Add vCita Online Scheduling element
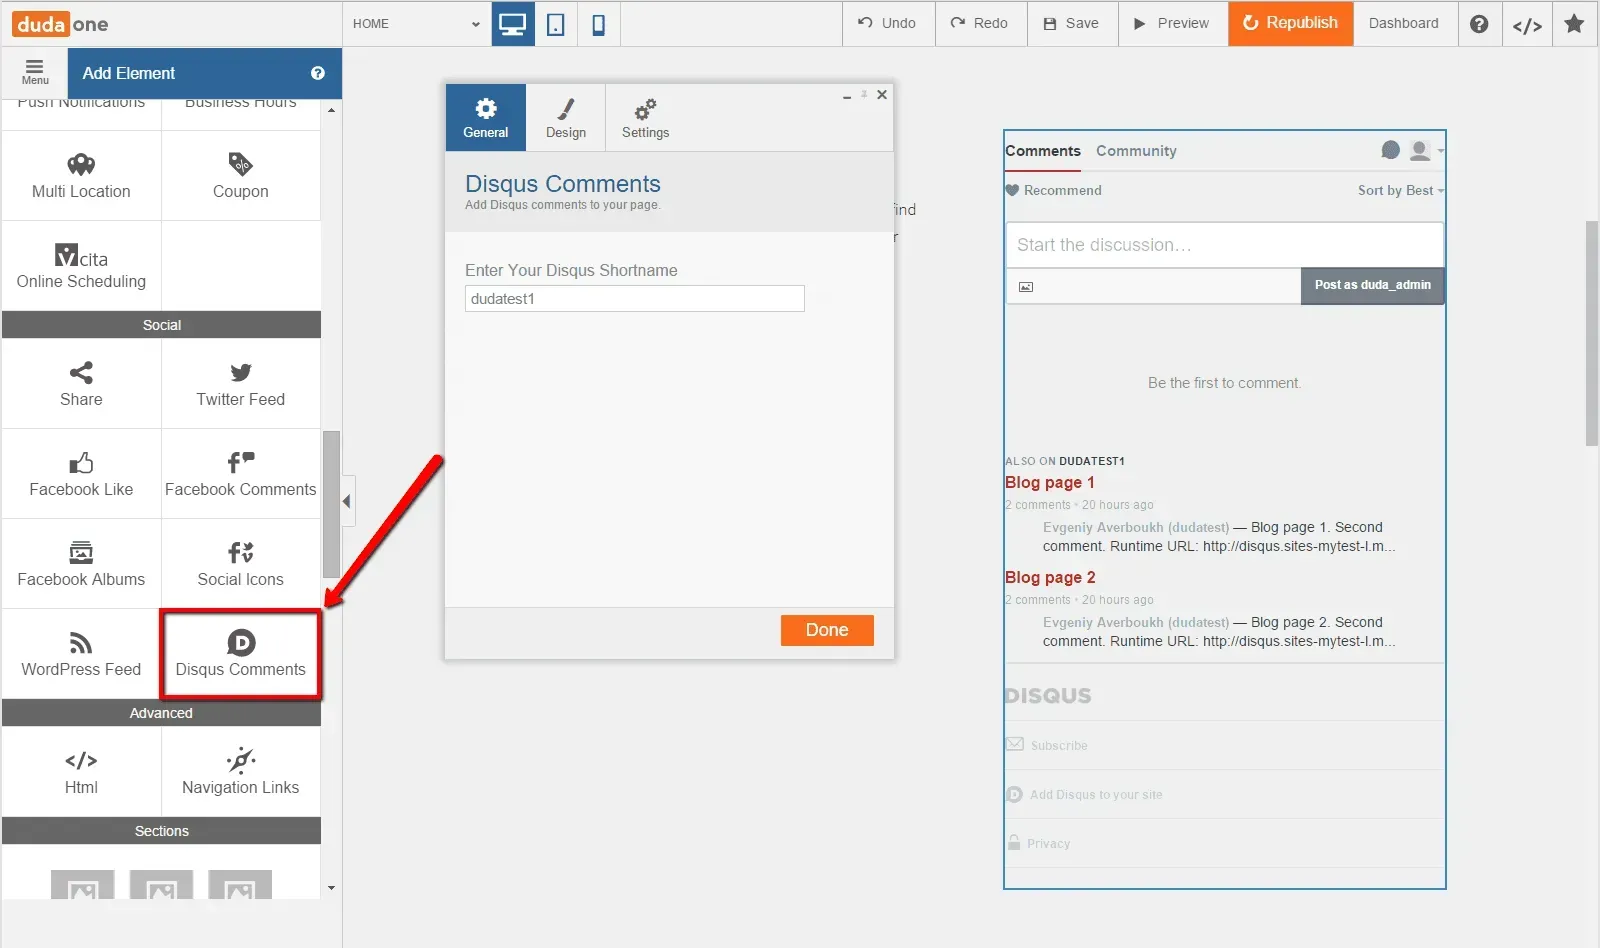Image resolution: width=1600 pixels, height=948 pixels. coord(81,266)
